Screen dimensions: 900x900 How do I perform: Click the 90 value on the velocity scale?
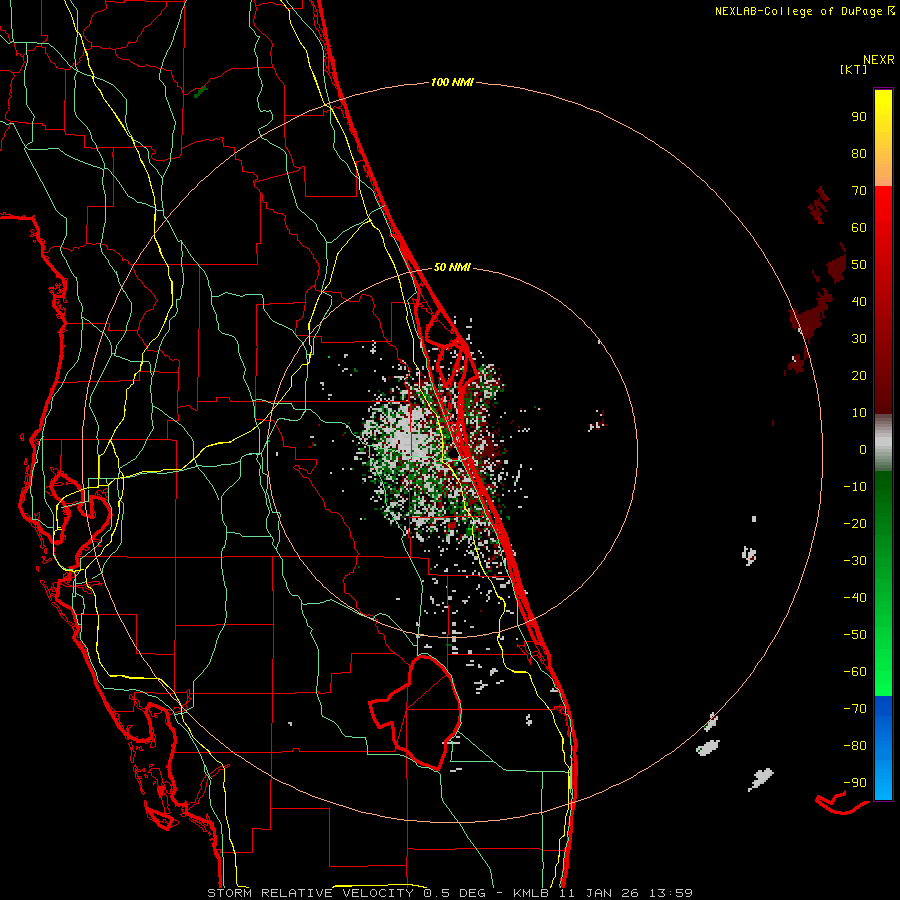pyautogui.click(x=859, y=117)
